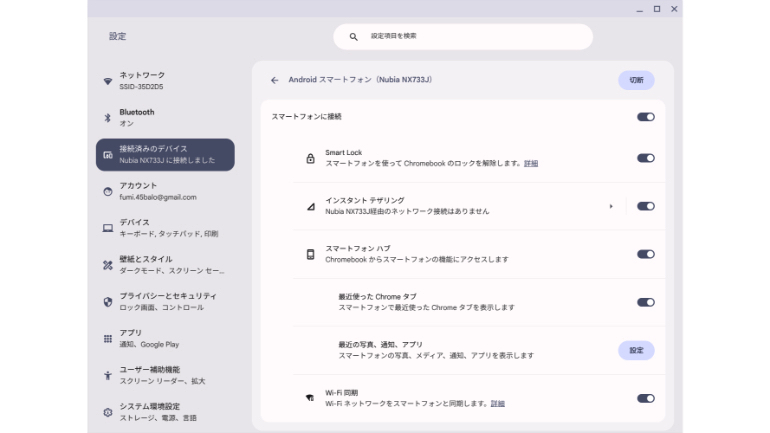
Task: Maximize the settings window
Action: pyautogui.click(x=657, y=9)
